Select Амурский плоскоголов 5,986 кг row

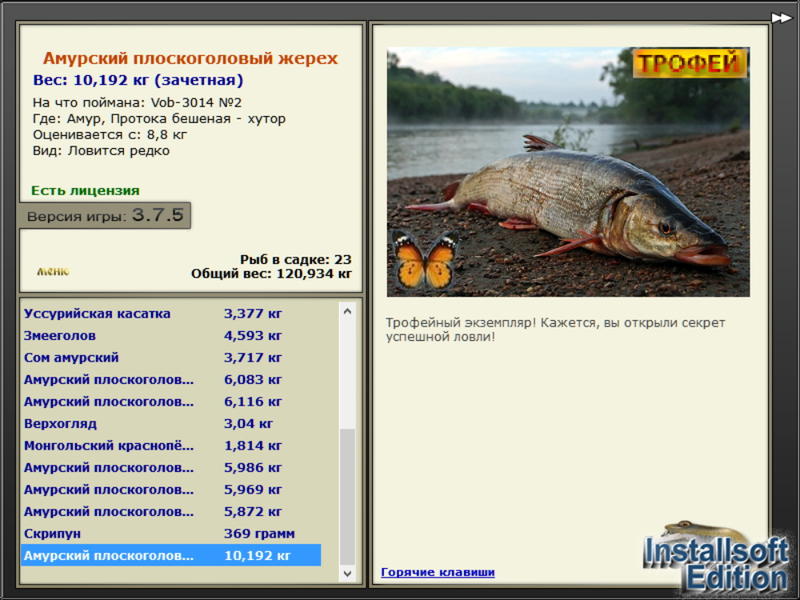coord(171,467)
